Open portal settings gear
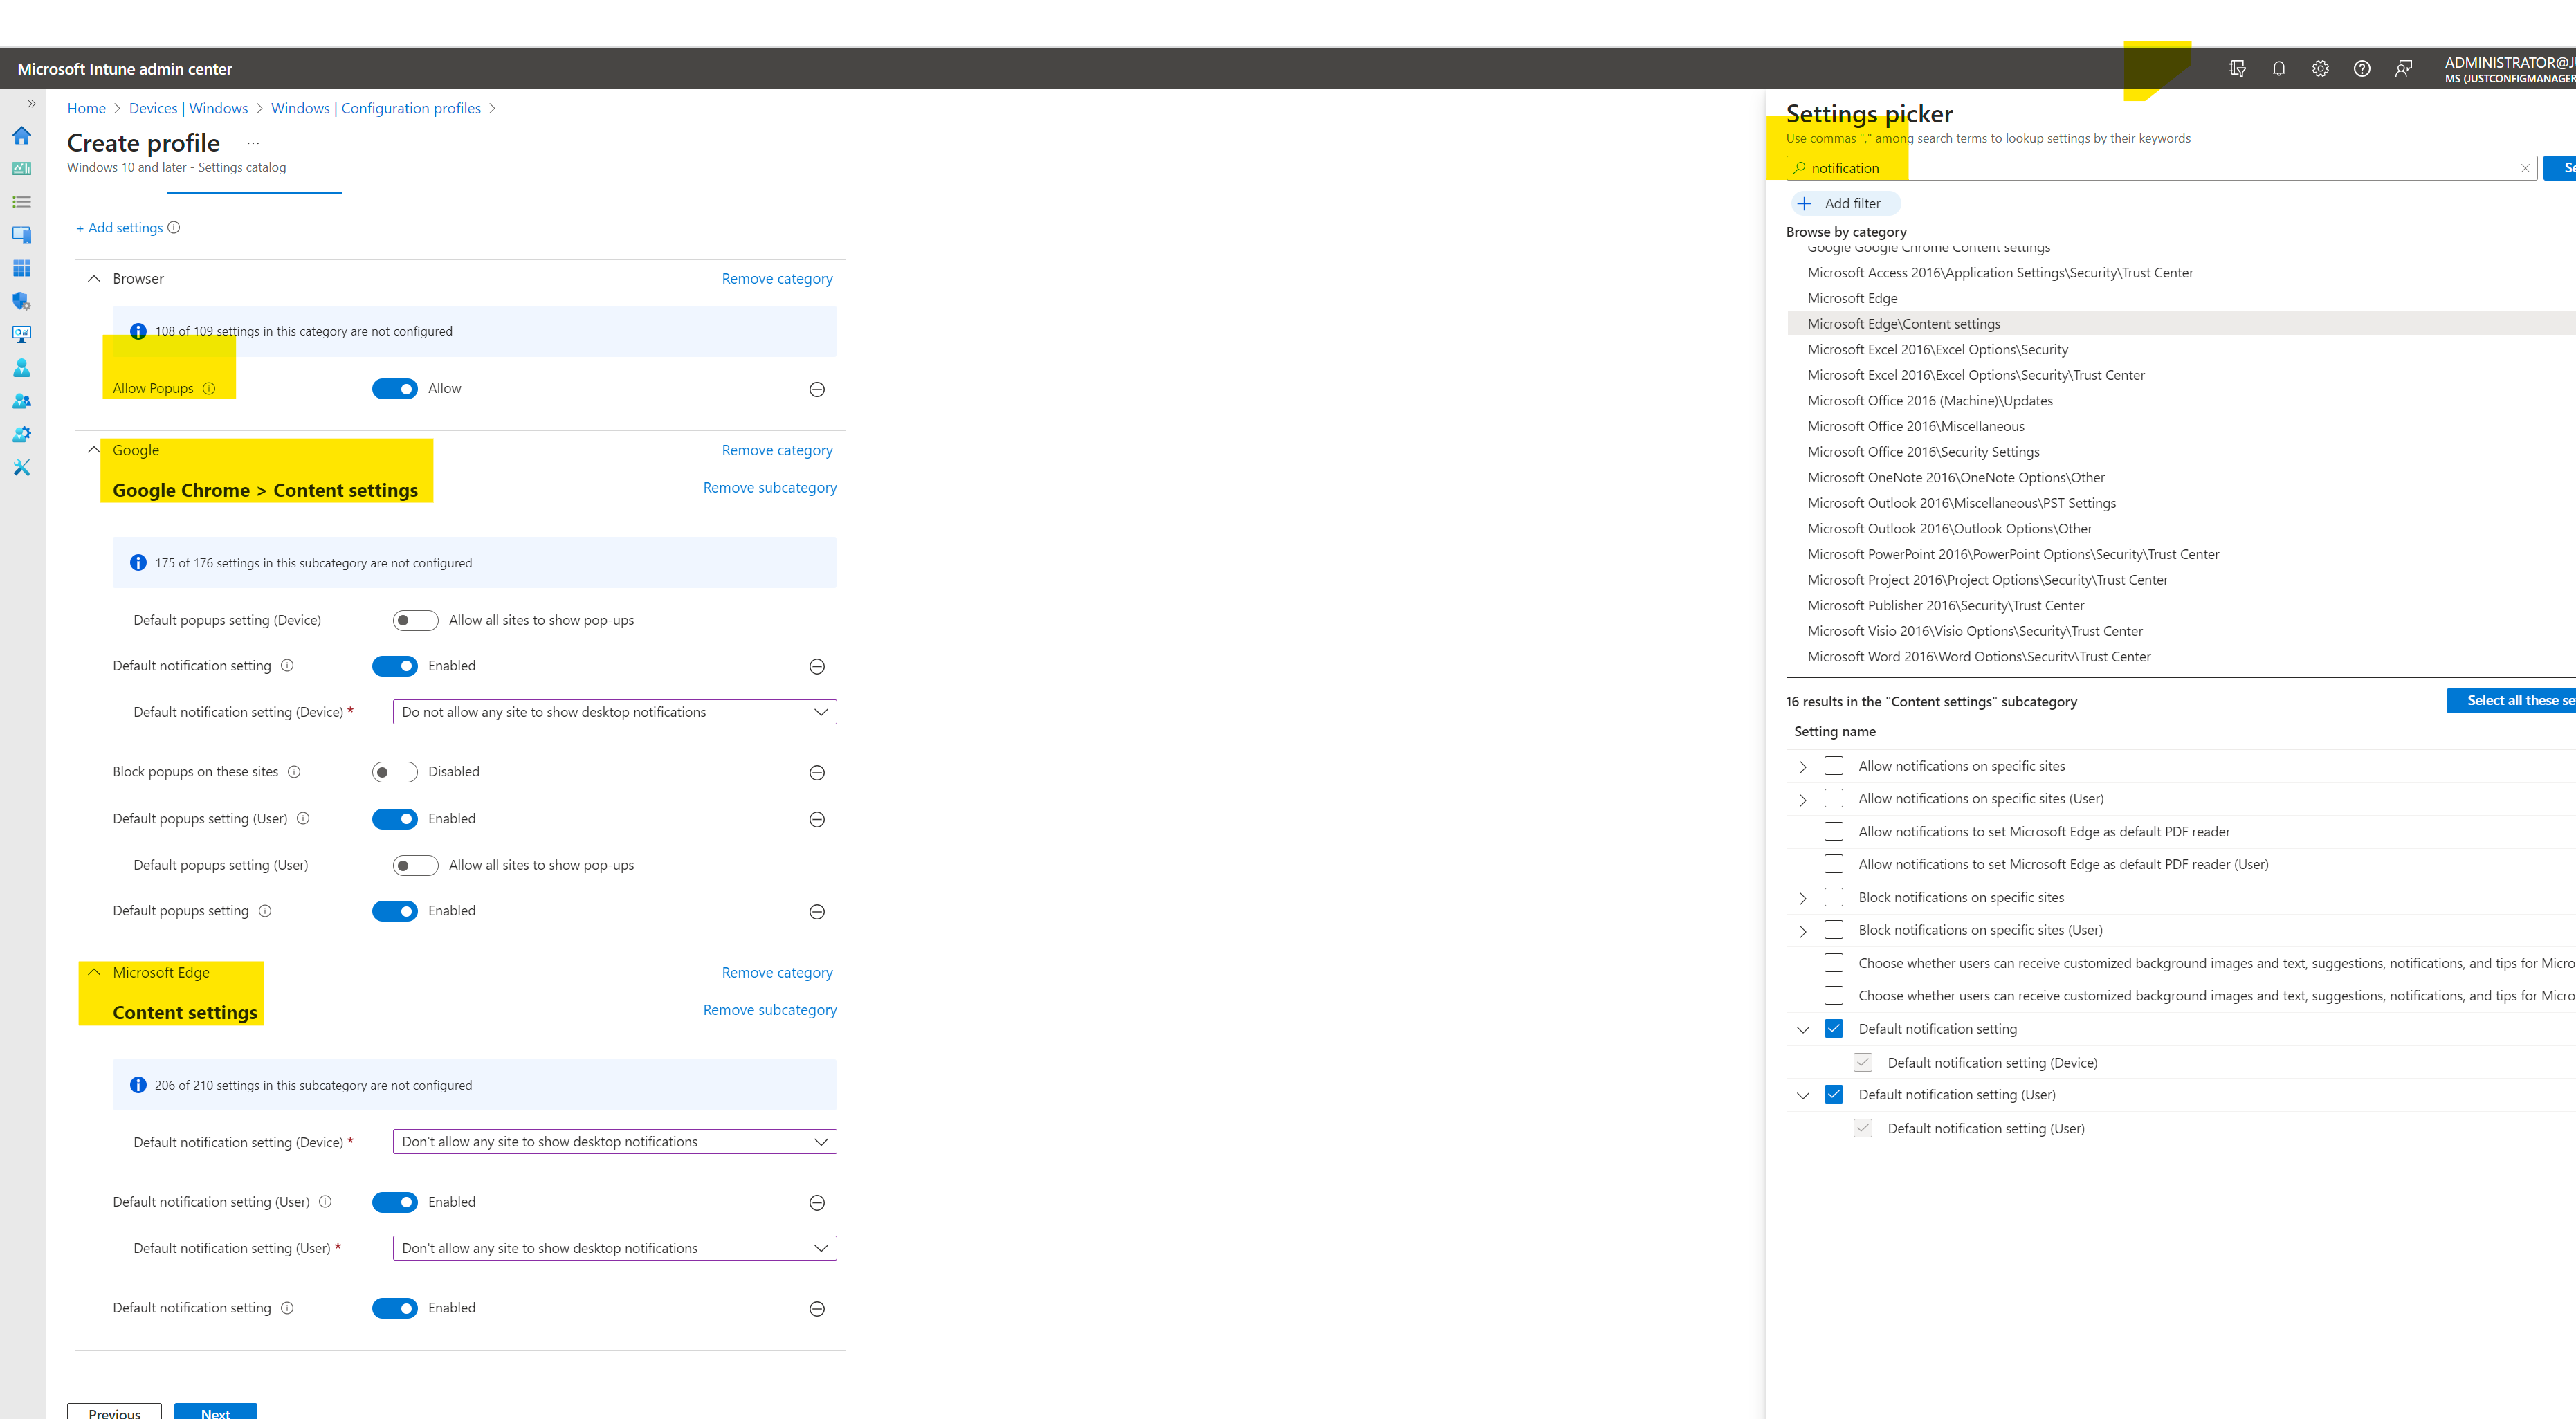2576x1419 pixels. coord(2320,68)
